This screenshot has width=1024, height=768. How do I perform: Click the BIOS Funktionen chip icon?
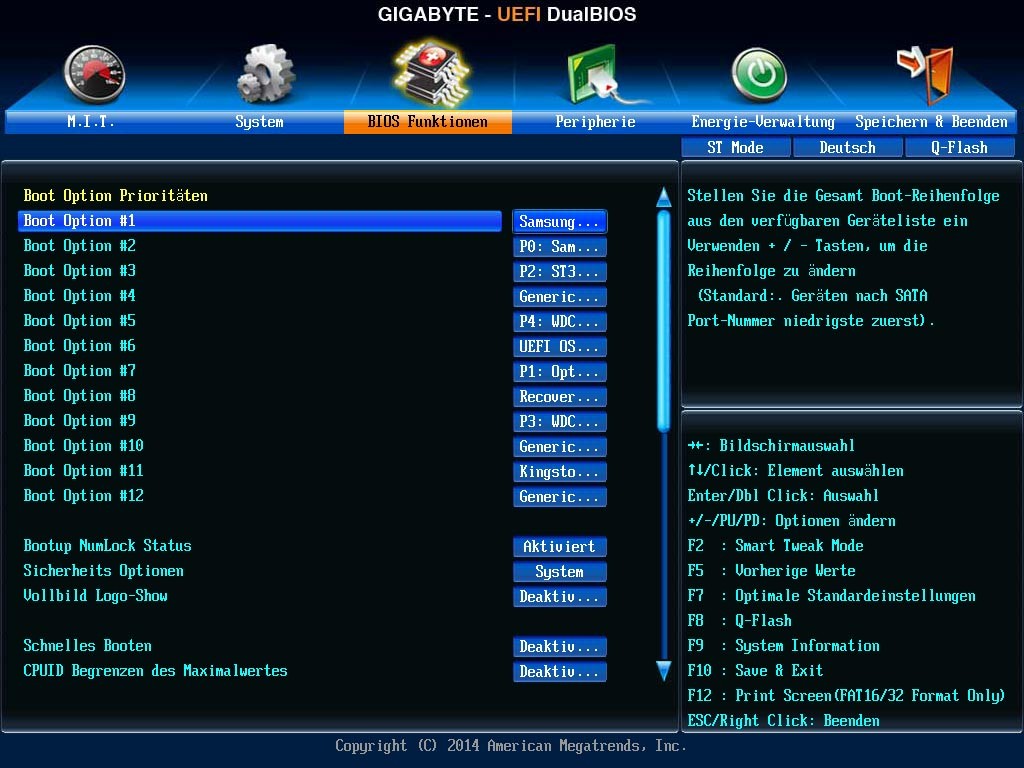point(431,72)
